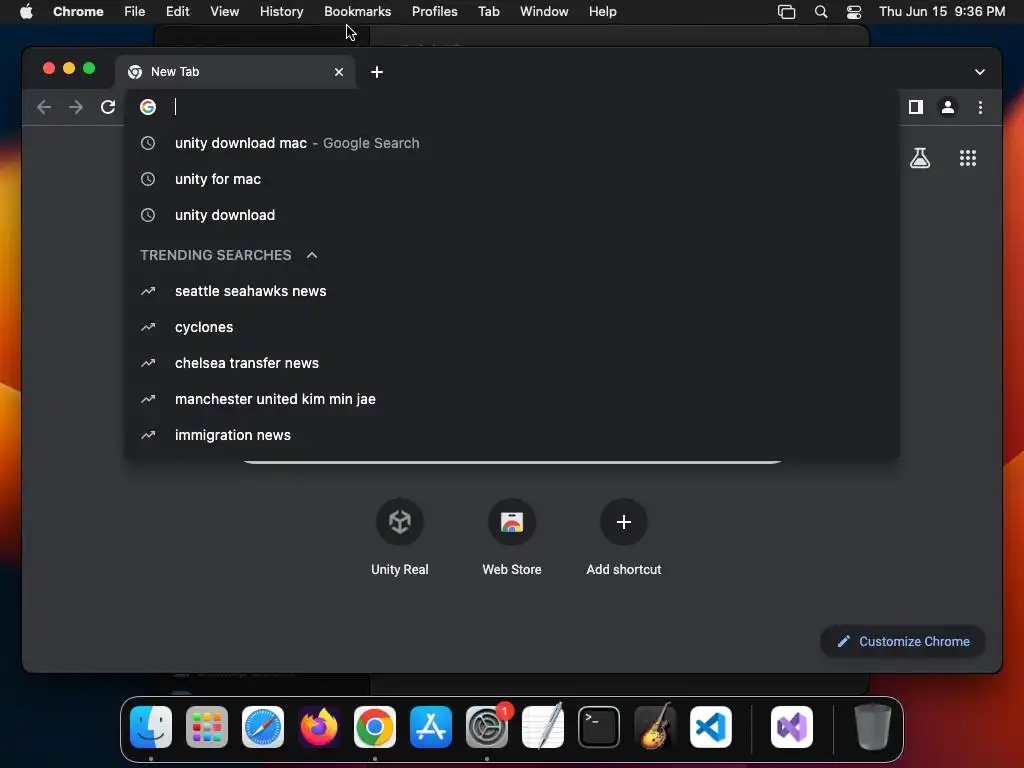Open the History menu
This screenshot has height=768, width=1024.
(x=281, y=12)
